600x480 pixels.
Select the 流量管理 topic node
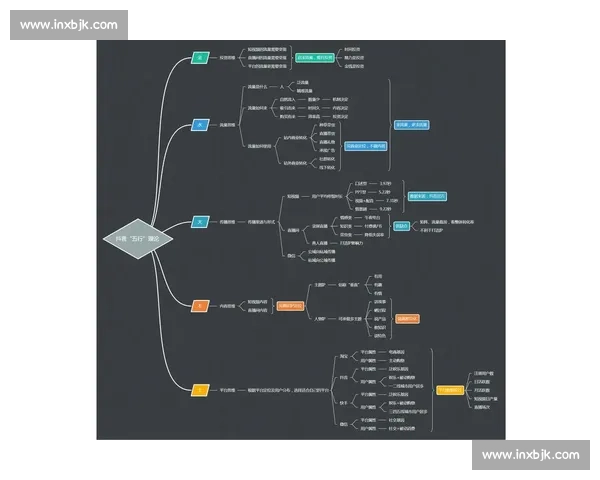click(x=227, y=125)
